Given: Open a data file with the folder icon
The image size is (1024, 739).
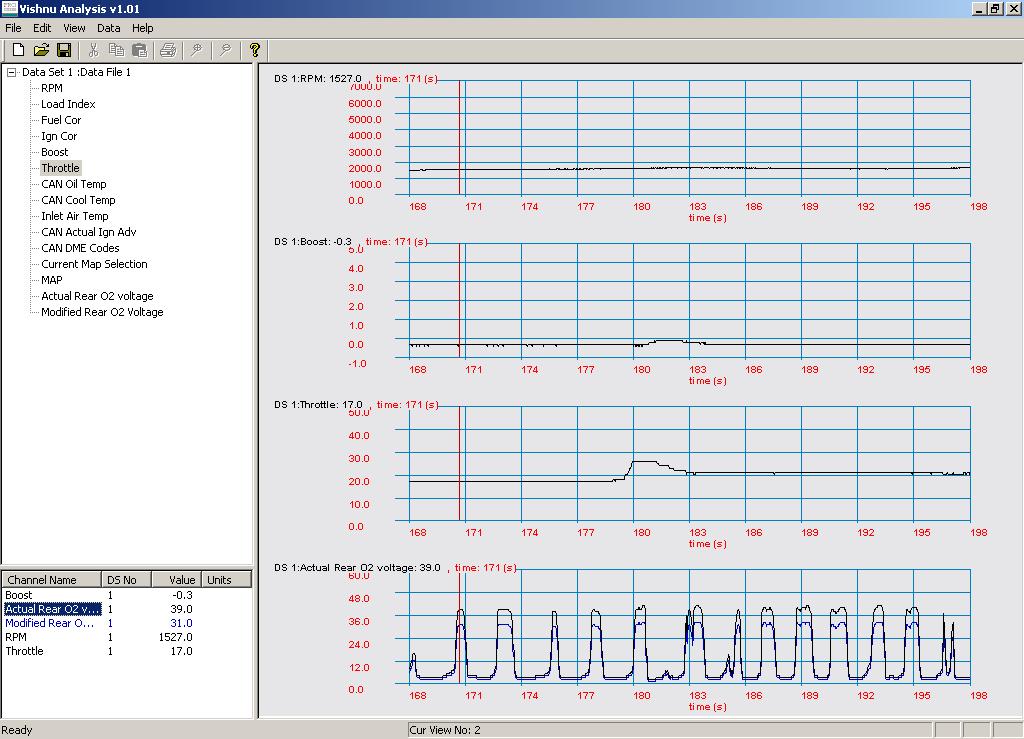Looking at the screenshot, I should click(x=41, y=50).
